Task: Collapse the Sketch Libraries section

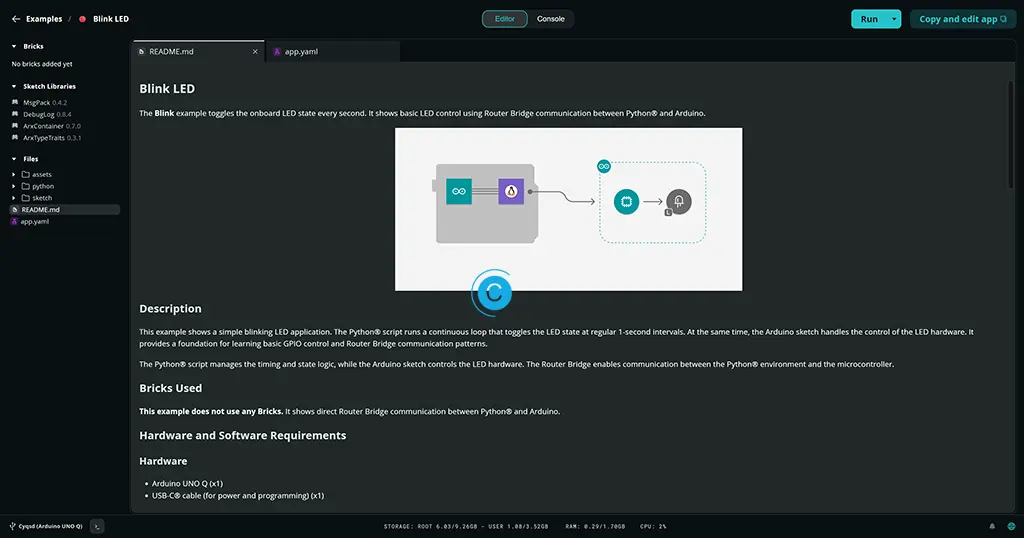Action: (x=14, y=86)
